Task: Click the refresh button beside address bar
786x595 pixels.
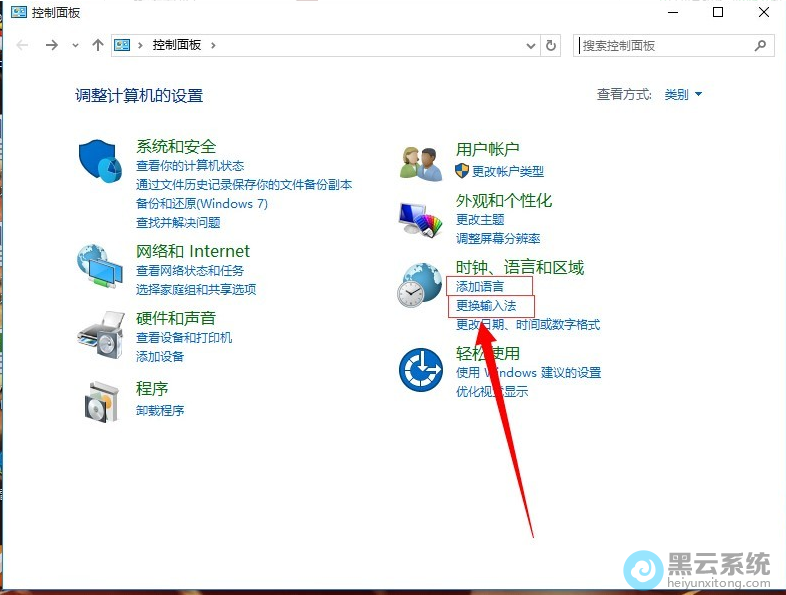Action: [551, 45]
